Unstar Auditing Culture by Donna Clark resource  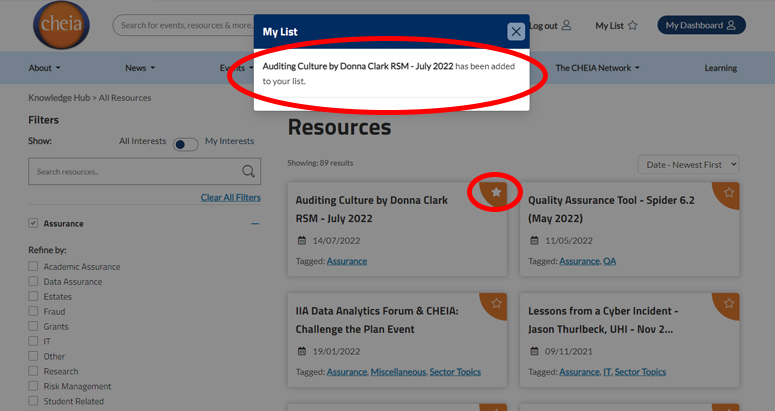(496, 192)
